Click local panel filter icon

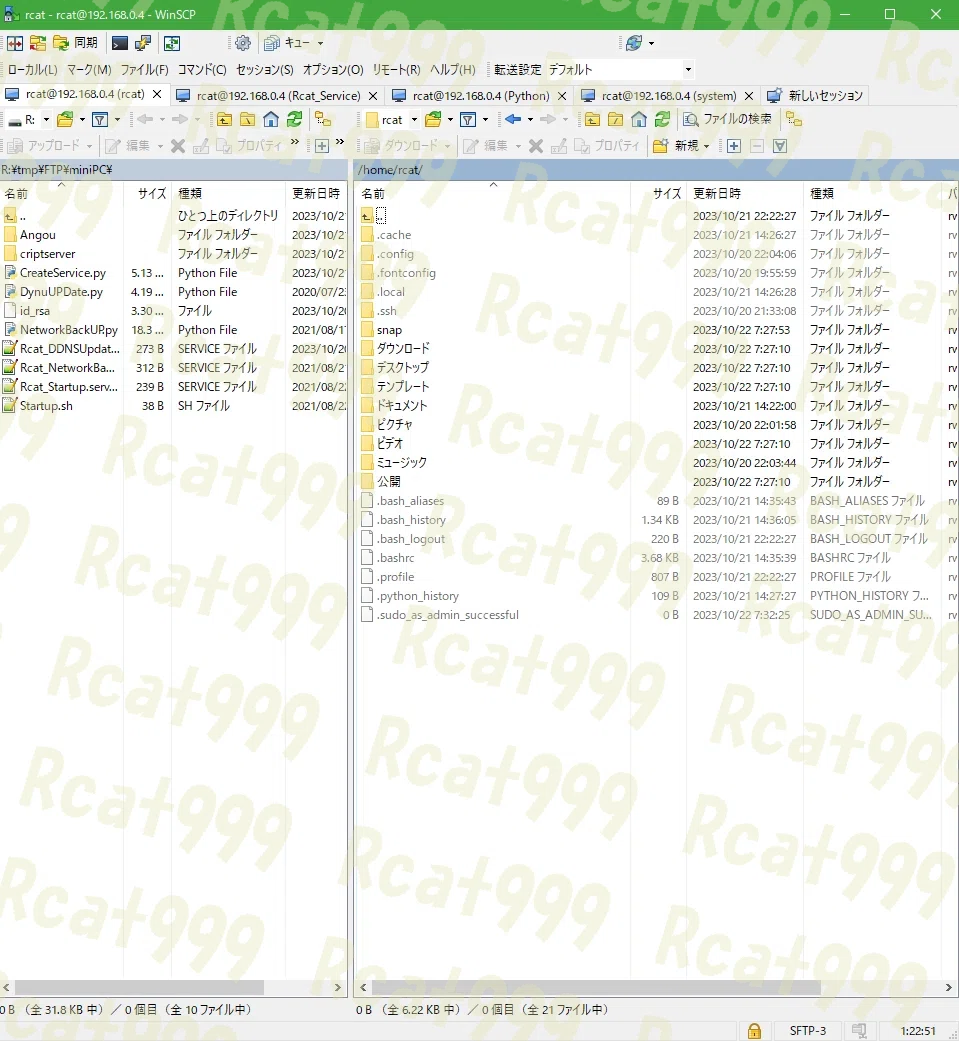100,120
